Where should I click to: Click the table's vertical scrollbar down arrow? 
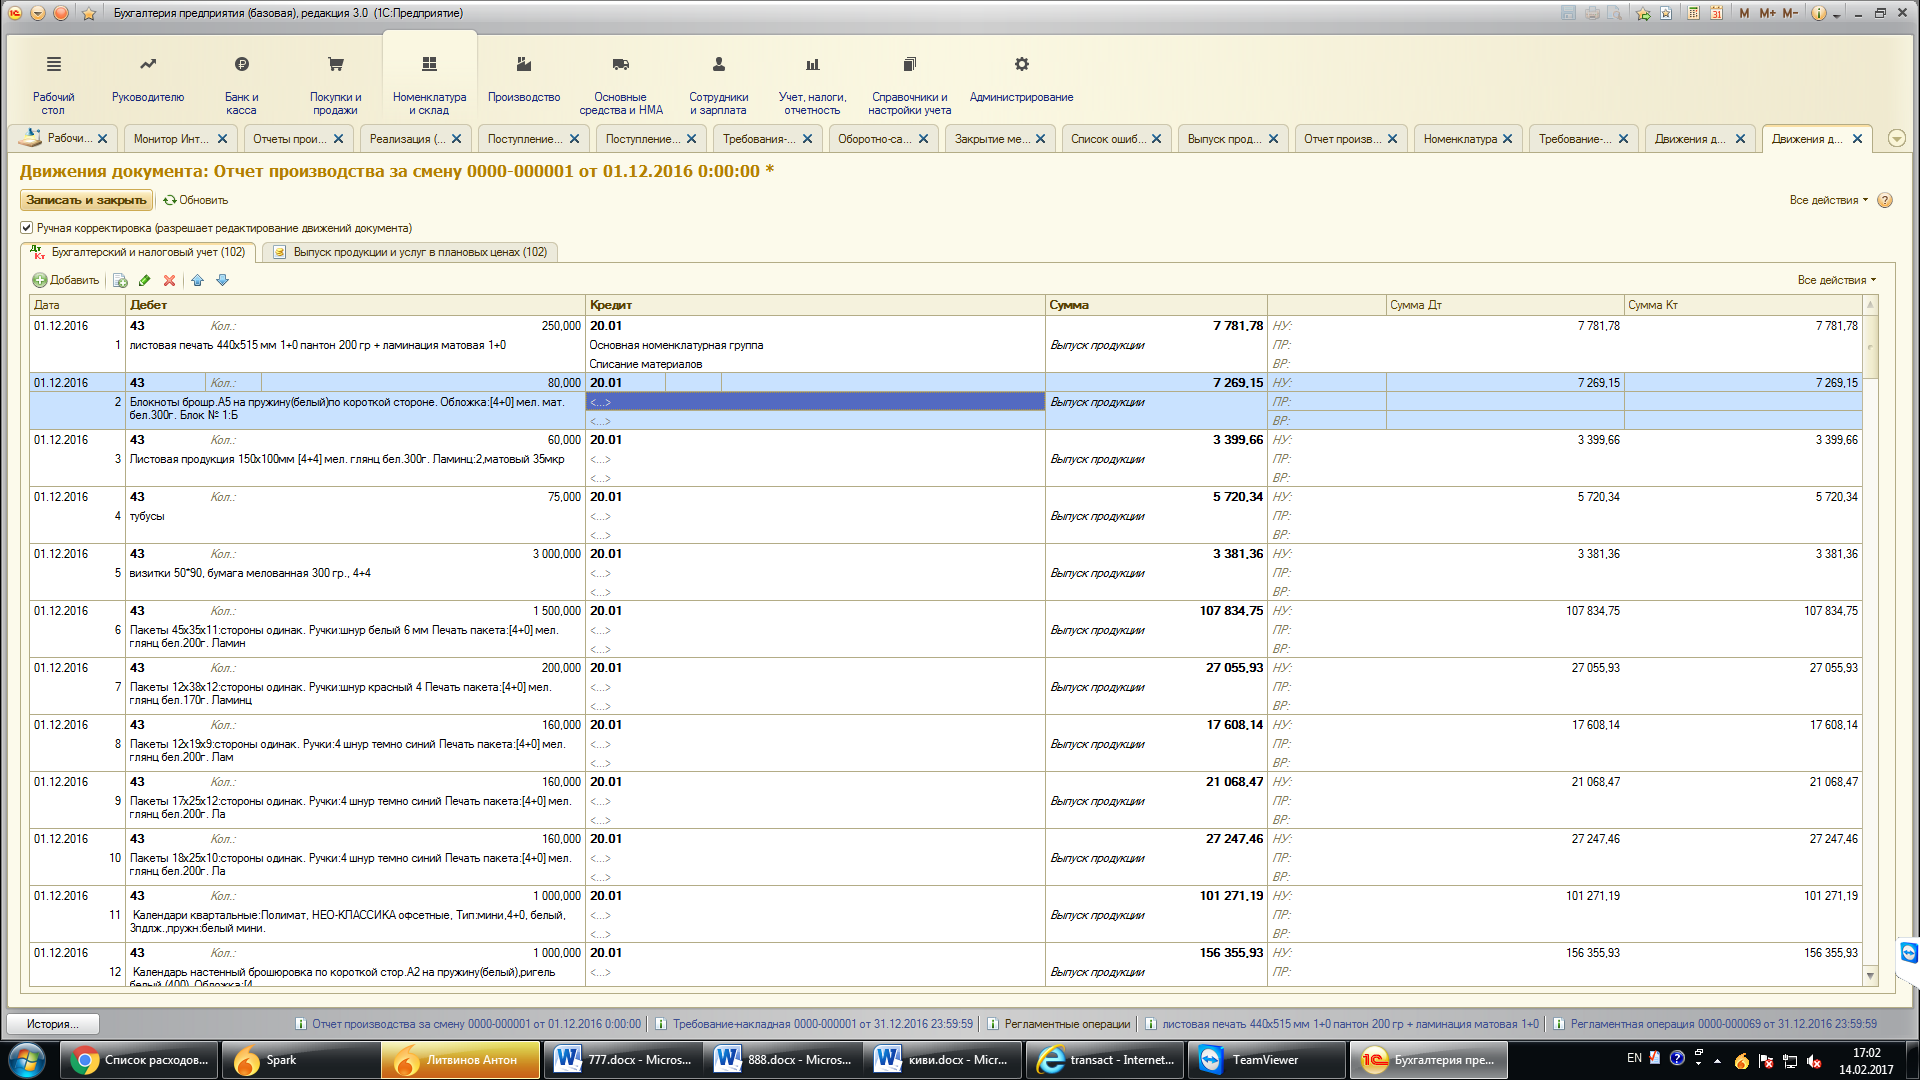(1870, 976)
